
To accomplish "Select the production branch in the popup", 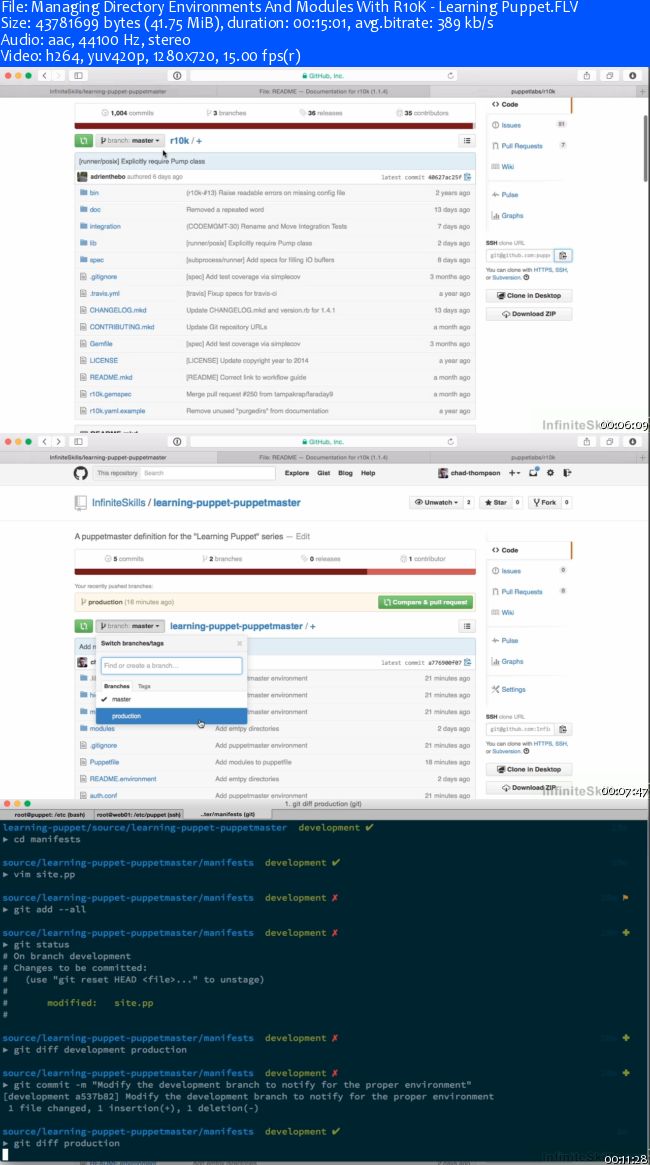I will click(171, 716).
